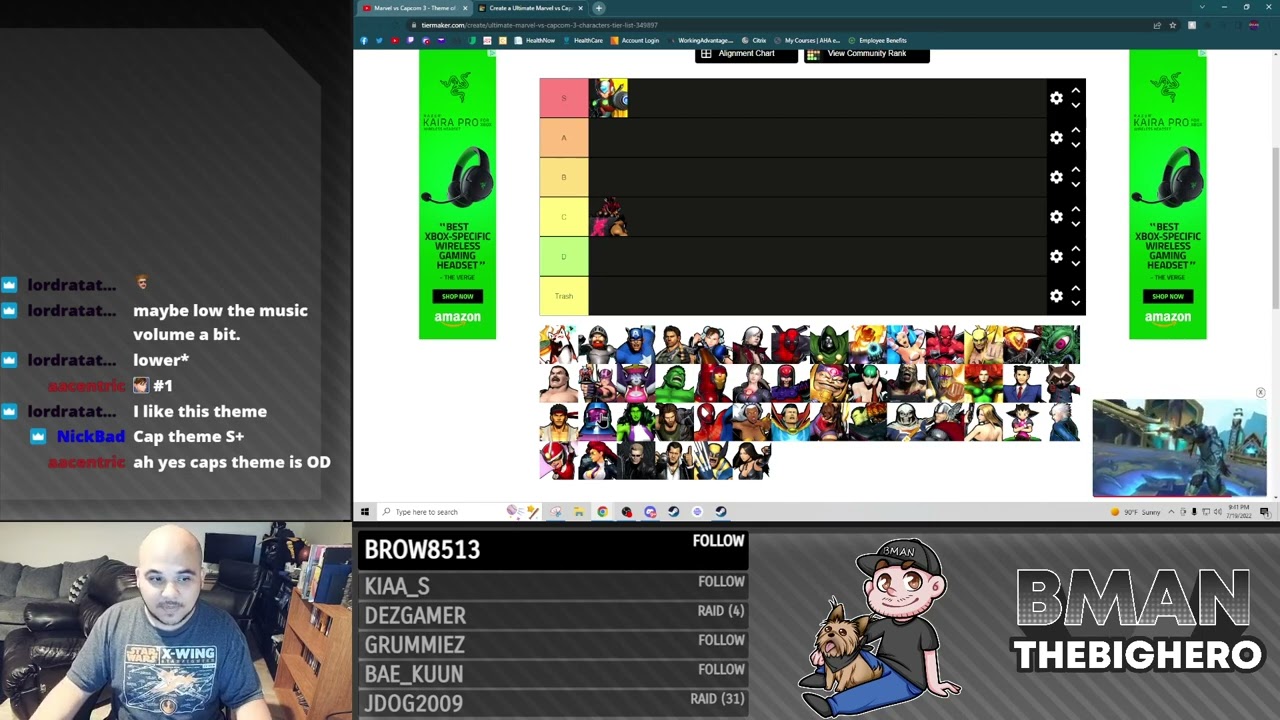The height and width of the screenshot is (720, 1280).
Task: Select the Amaterasu character portrait
Action: pos(558,344)
